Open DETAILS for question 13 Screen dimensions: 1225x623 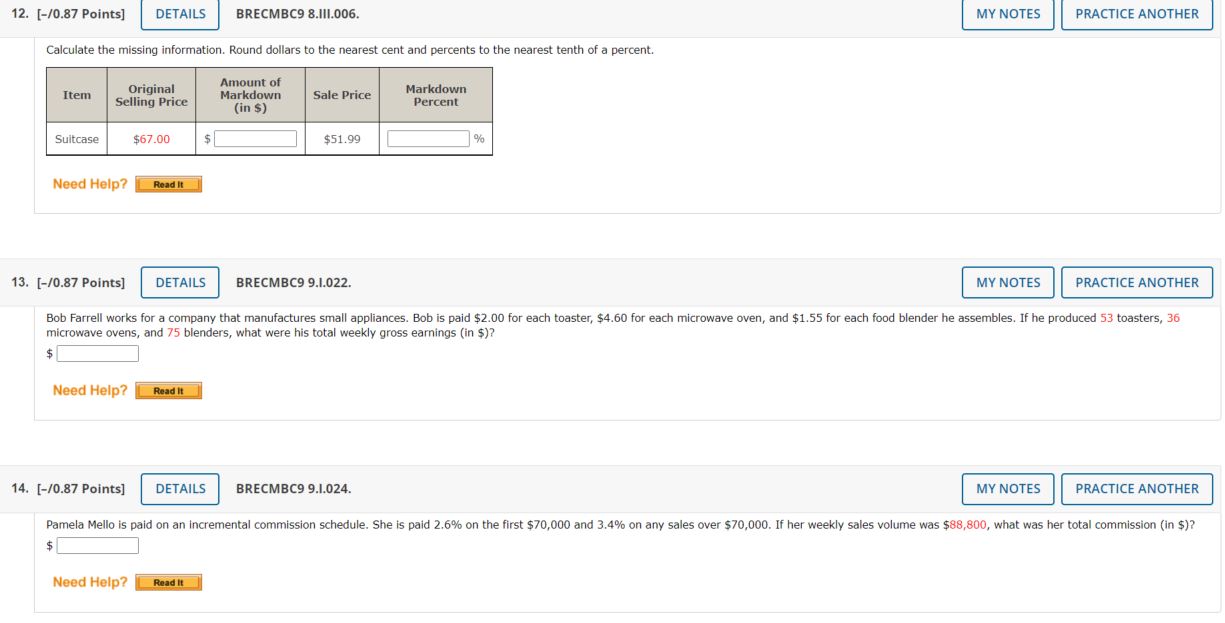pyautogui.click(x=180, y=282)
